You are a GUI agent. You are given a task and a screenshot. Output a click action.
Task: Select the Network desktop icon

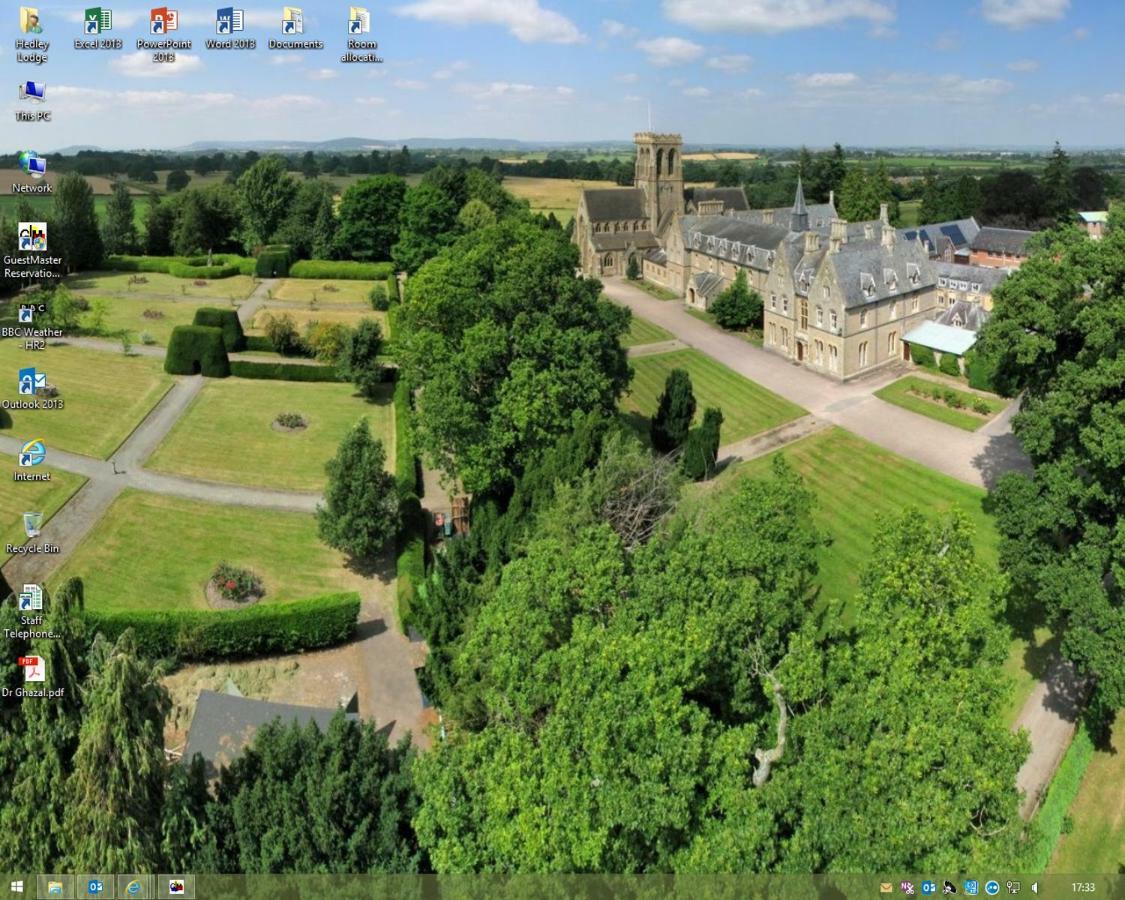coord(32,172)
